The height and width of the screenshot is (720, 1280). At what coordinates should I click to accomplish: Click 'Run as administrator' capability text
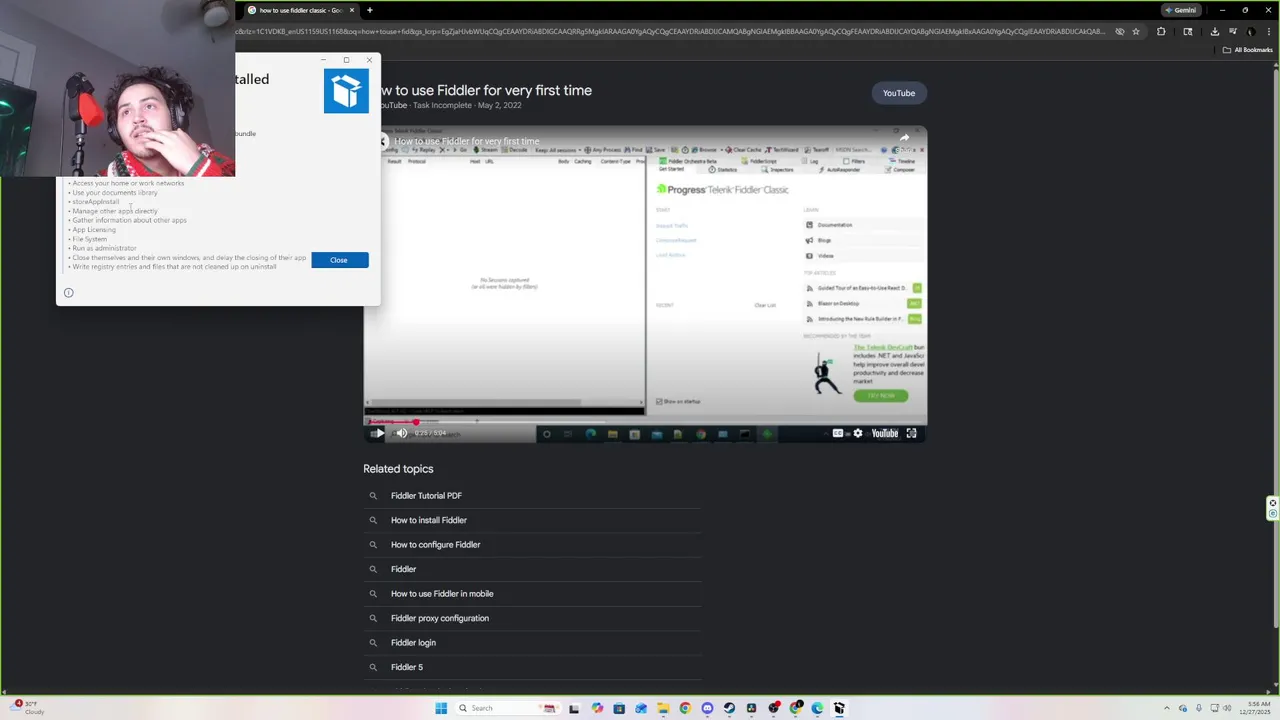pos(104,248)
